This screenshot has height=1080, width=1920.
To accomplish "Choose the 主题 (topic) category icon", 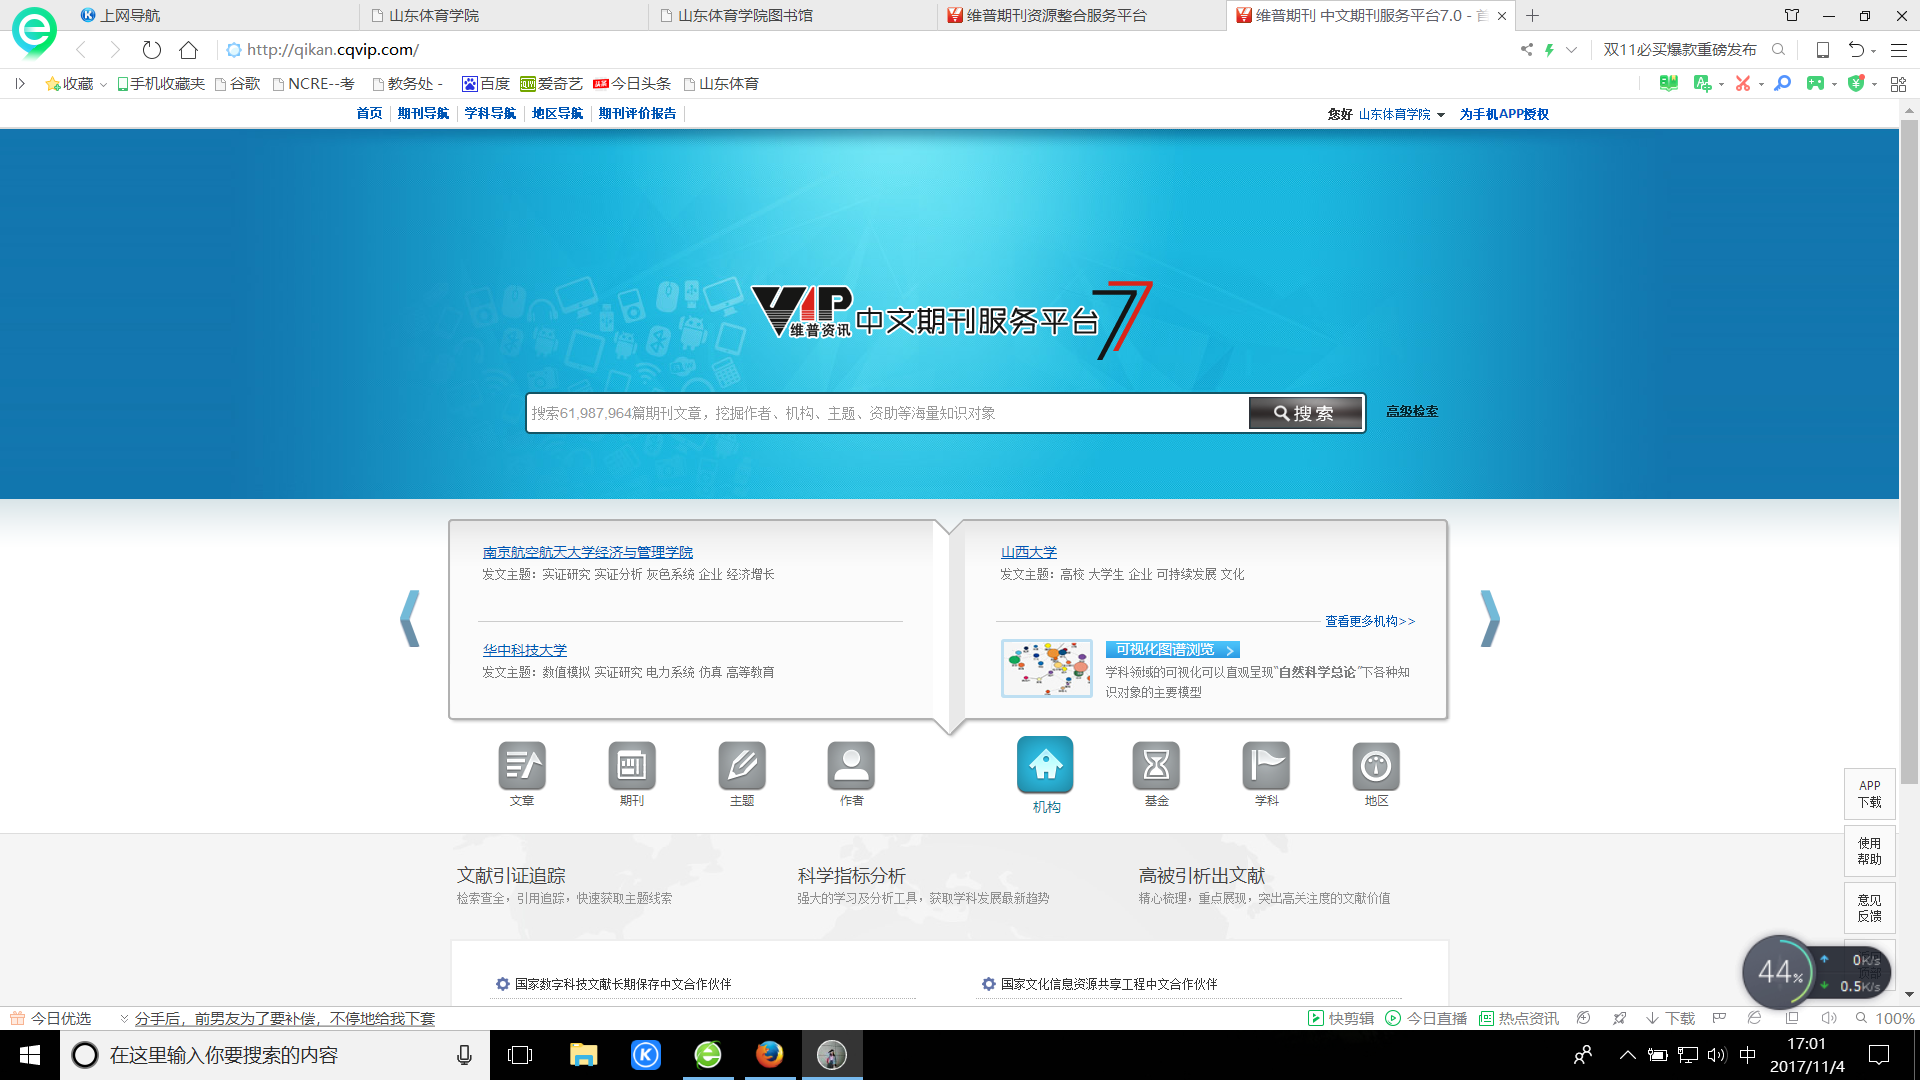I will (742, 767).
